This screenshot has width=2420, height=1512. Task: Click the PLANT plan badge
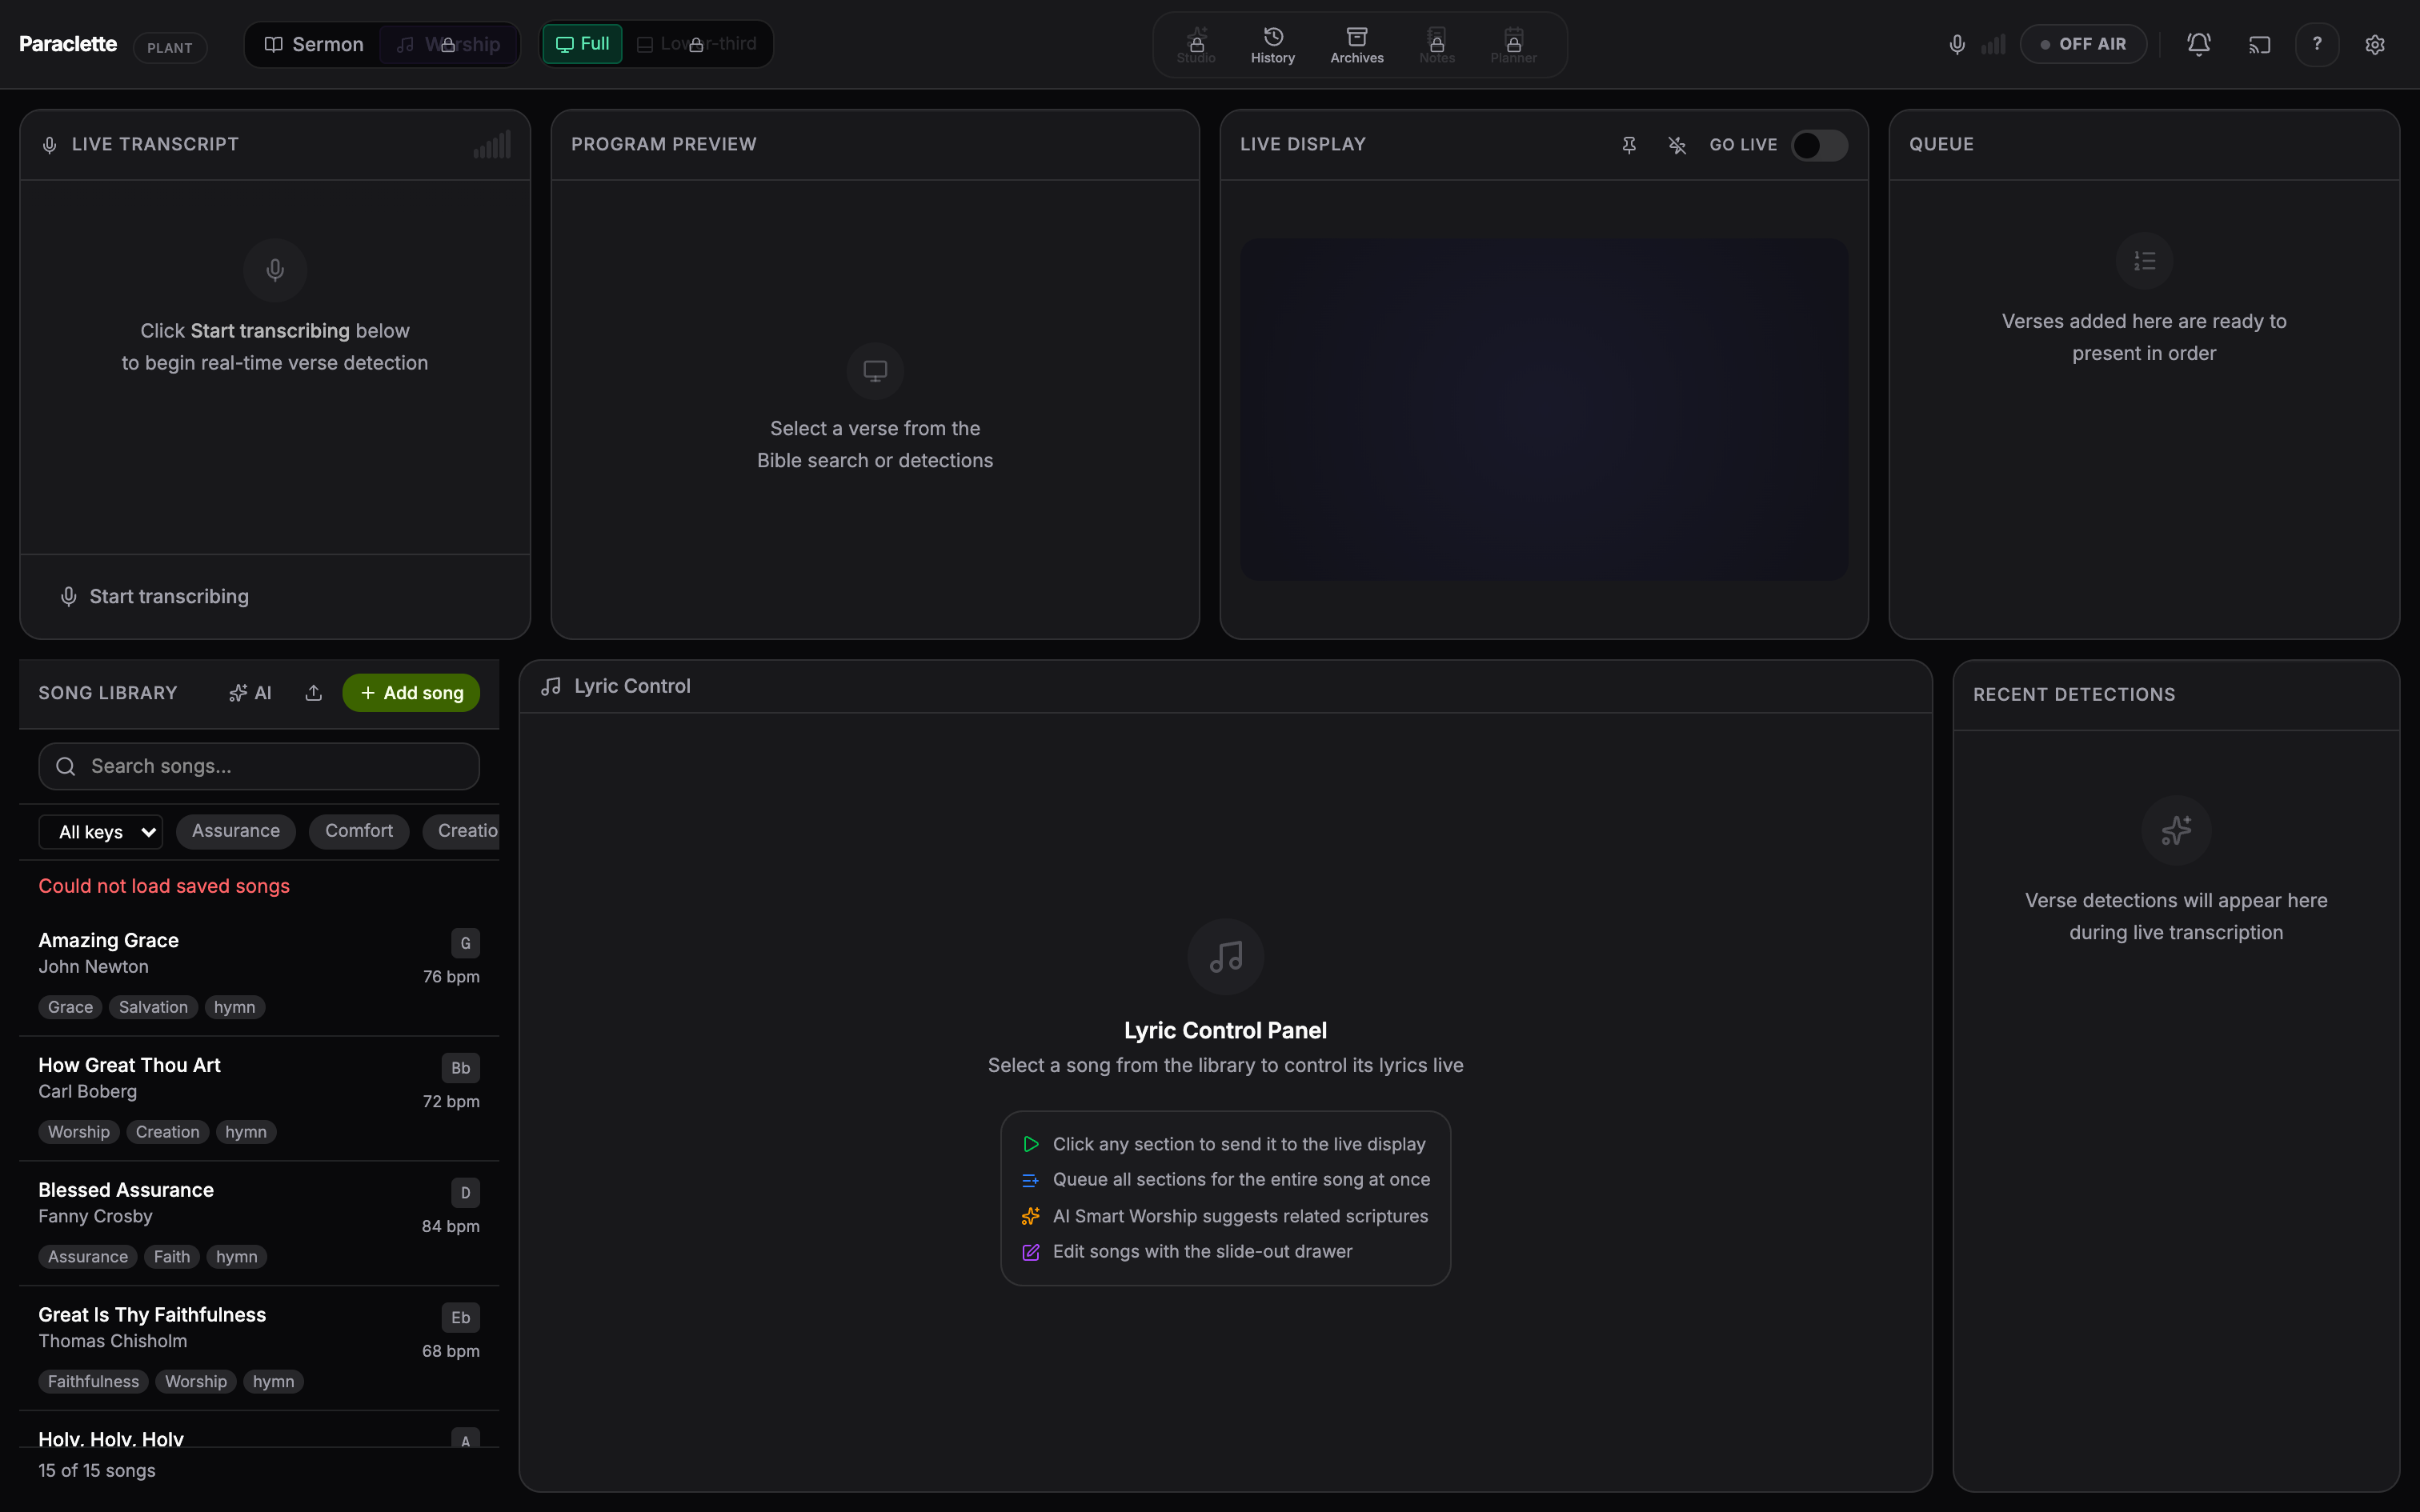[x=170, y=48]
